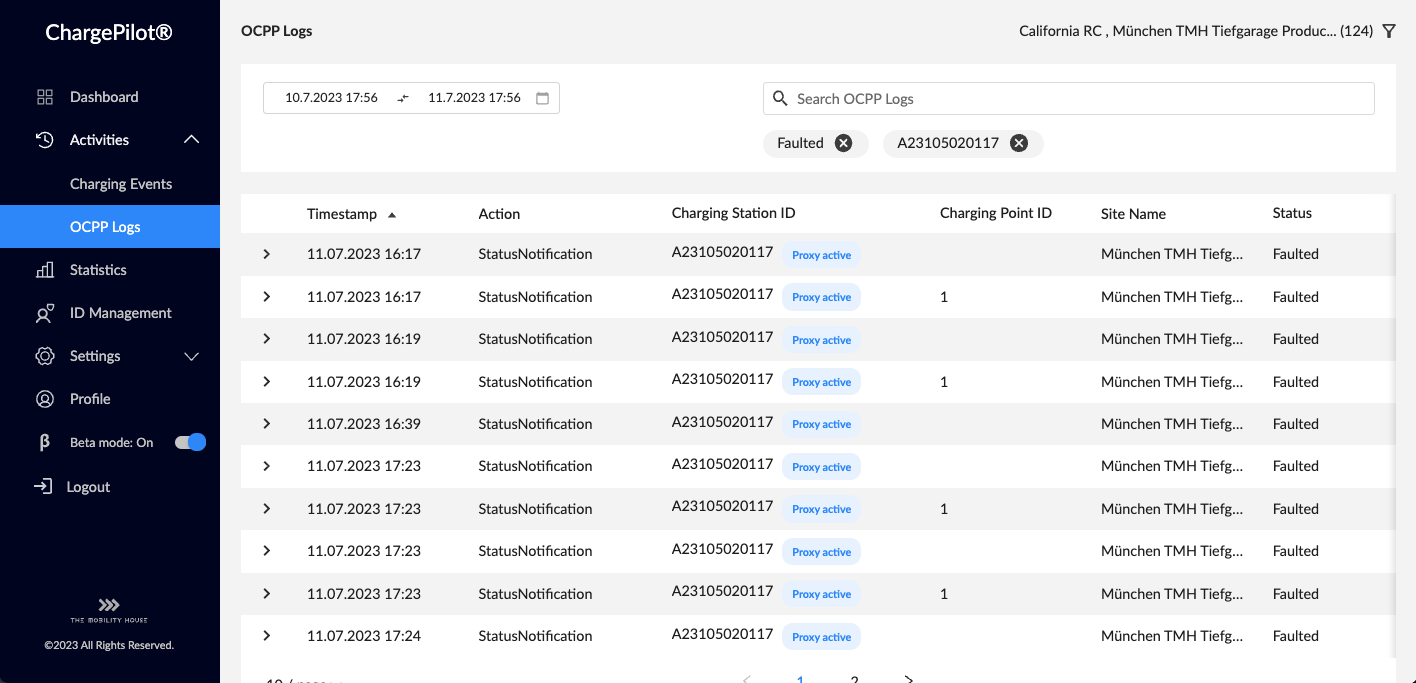Image resolution: width=1416 pixels, height=683 pixels.
Task: Click the Action column header
Action: 499,214
